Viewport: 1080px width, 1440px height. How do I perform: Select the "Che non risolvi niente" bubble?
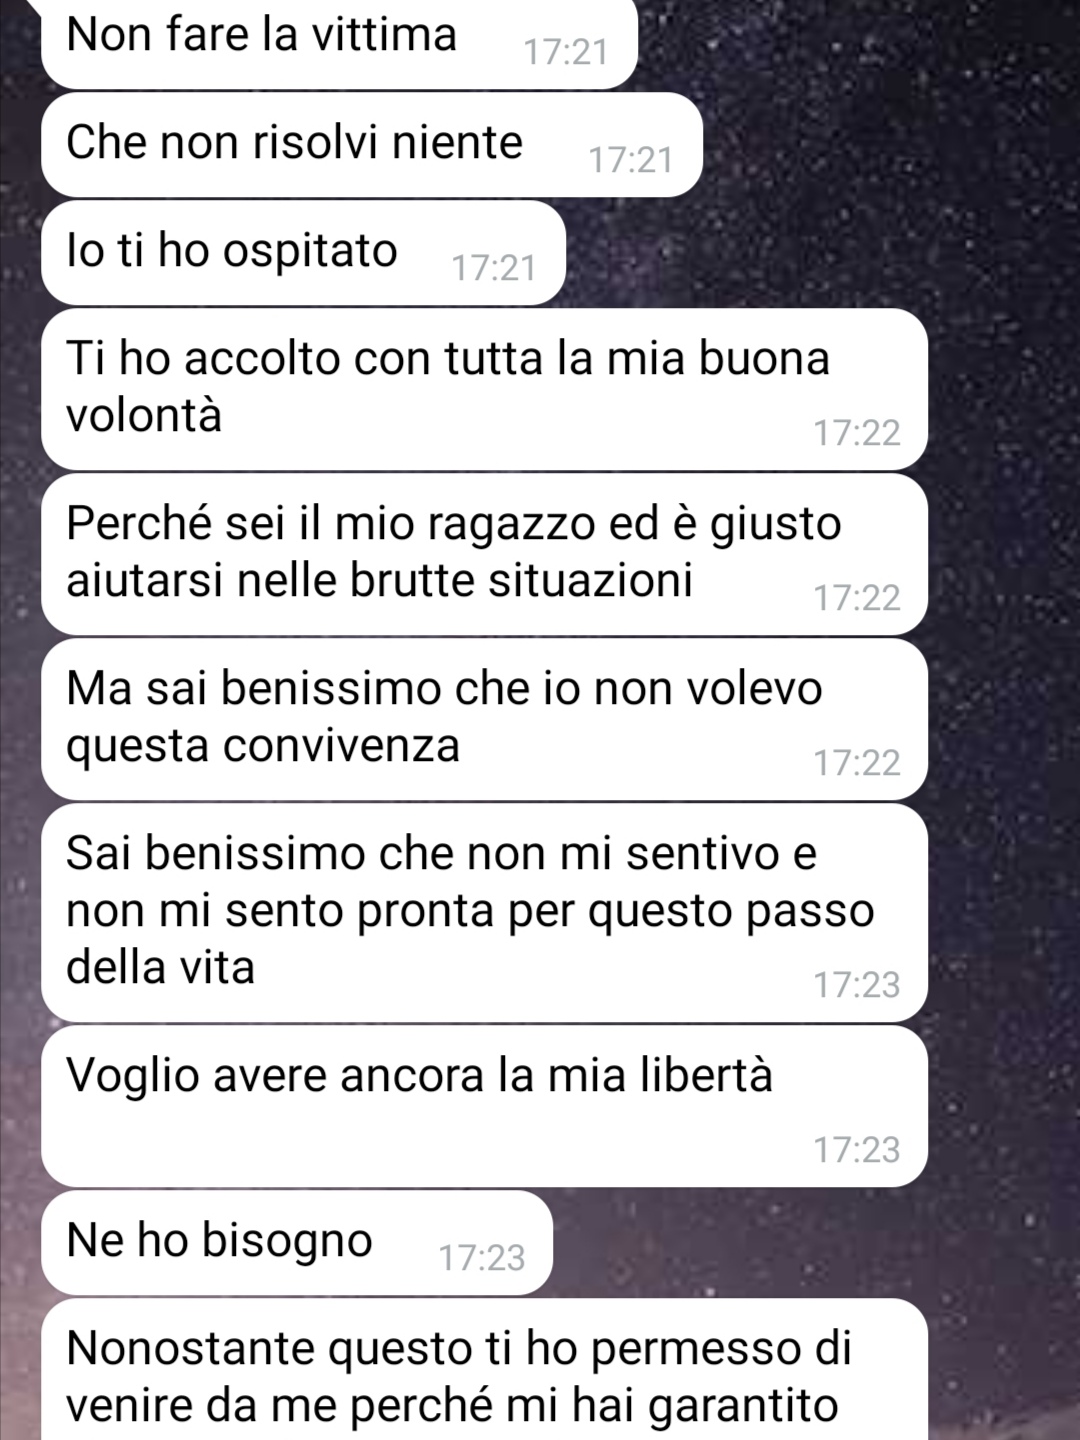(x=371, y=144)
